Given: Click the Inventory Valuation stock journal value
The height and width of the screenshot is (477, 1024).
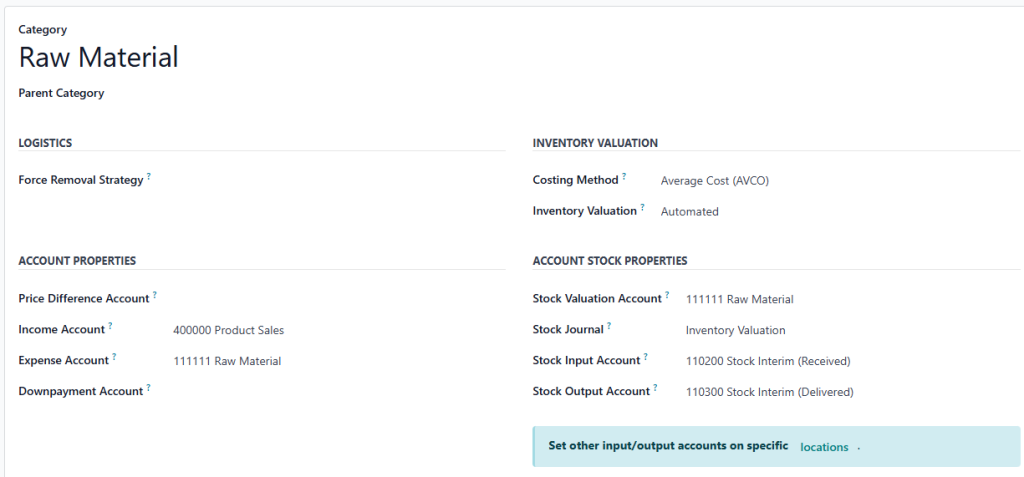Looking at the screenshot, I should [735, 330].
